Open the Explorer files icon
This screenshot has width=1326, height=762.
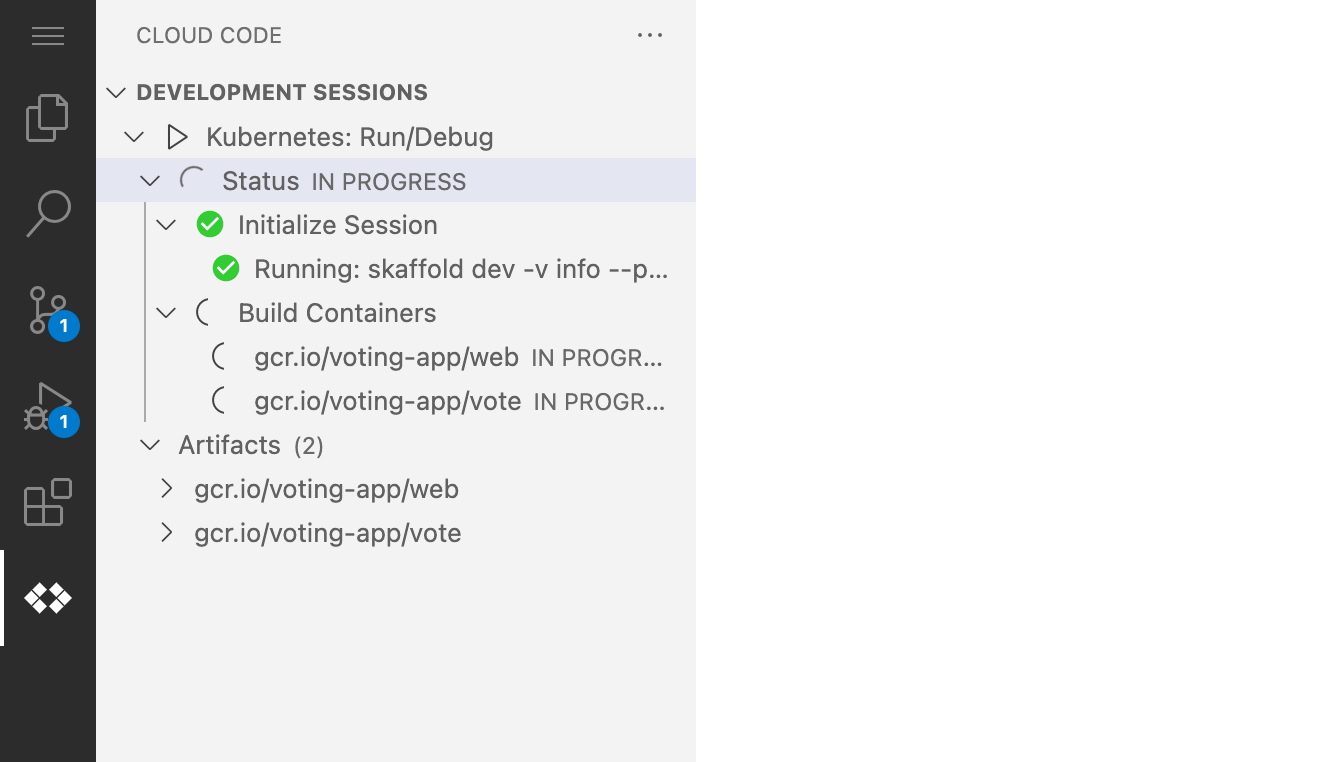point(48,118)
